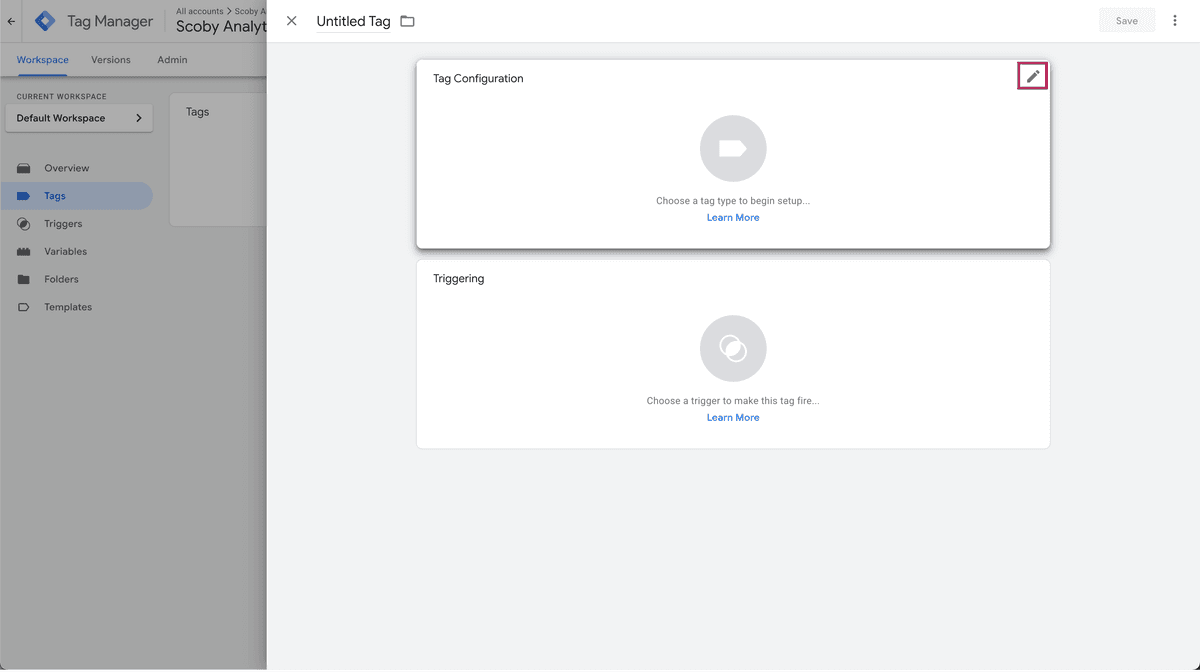Click the back arrow in the header
Viewport: 1200px width, 672px height.
coord(12,21)
